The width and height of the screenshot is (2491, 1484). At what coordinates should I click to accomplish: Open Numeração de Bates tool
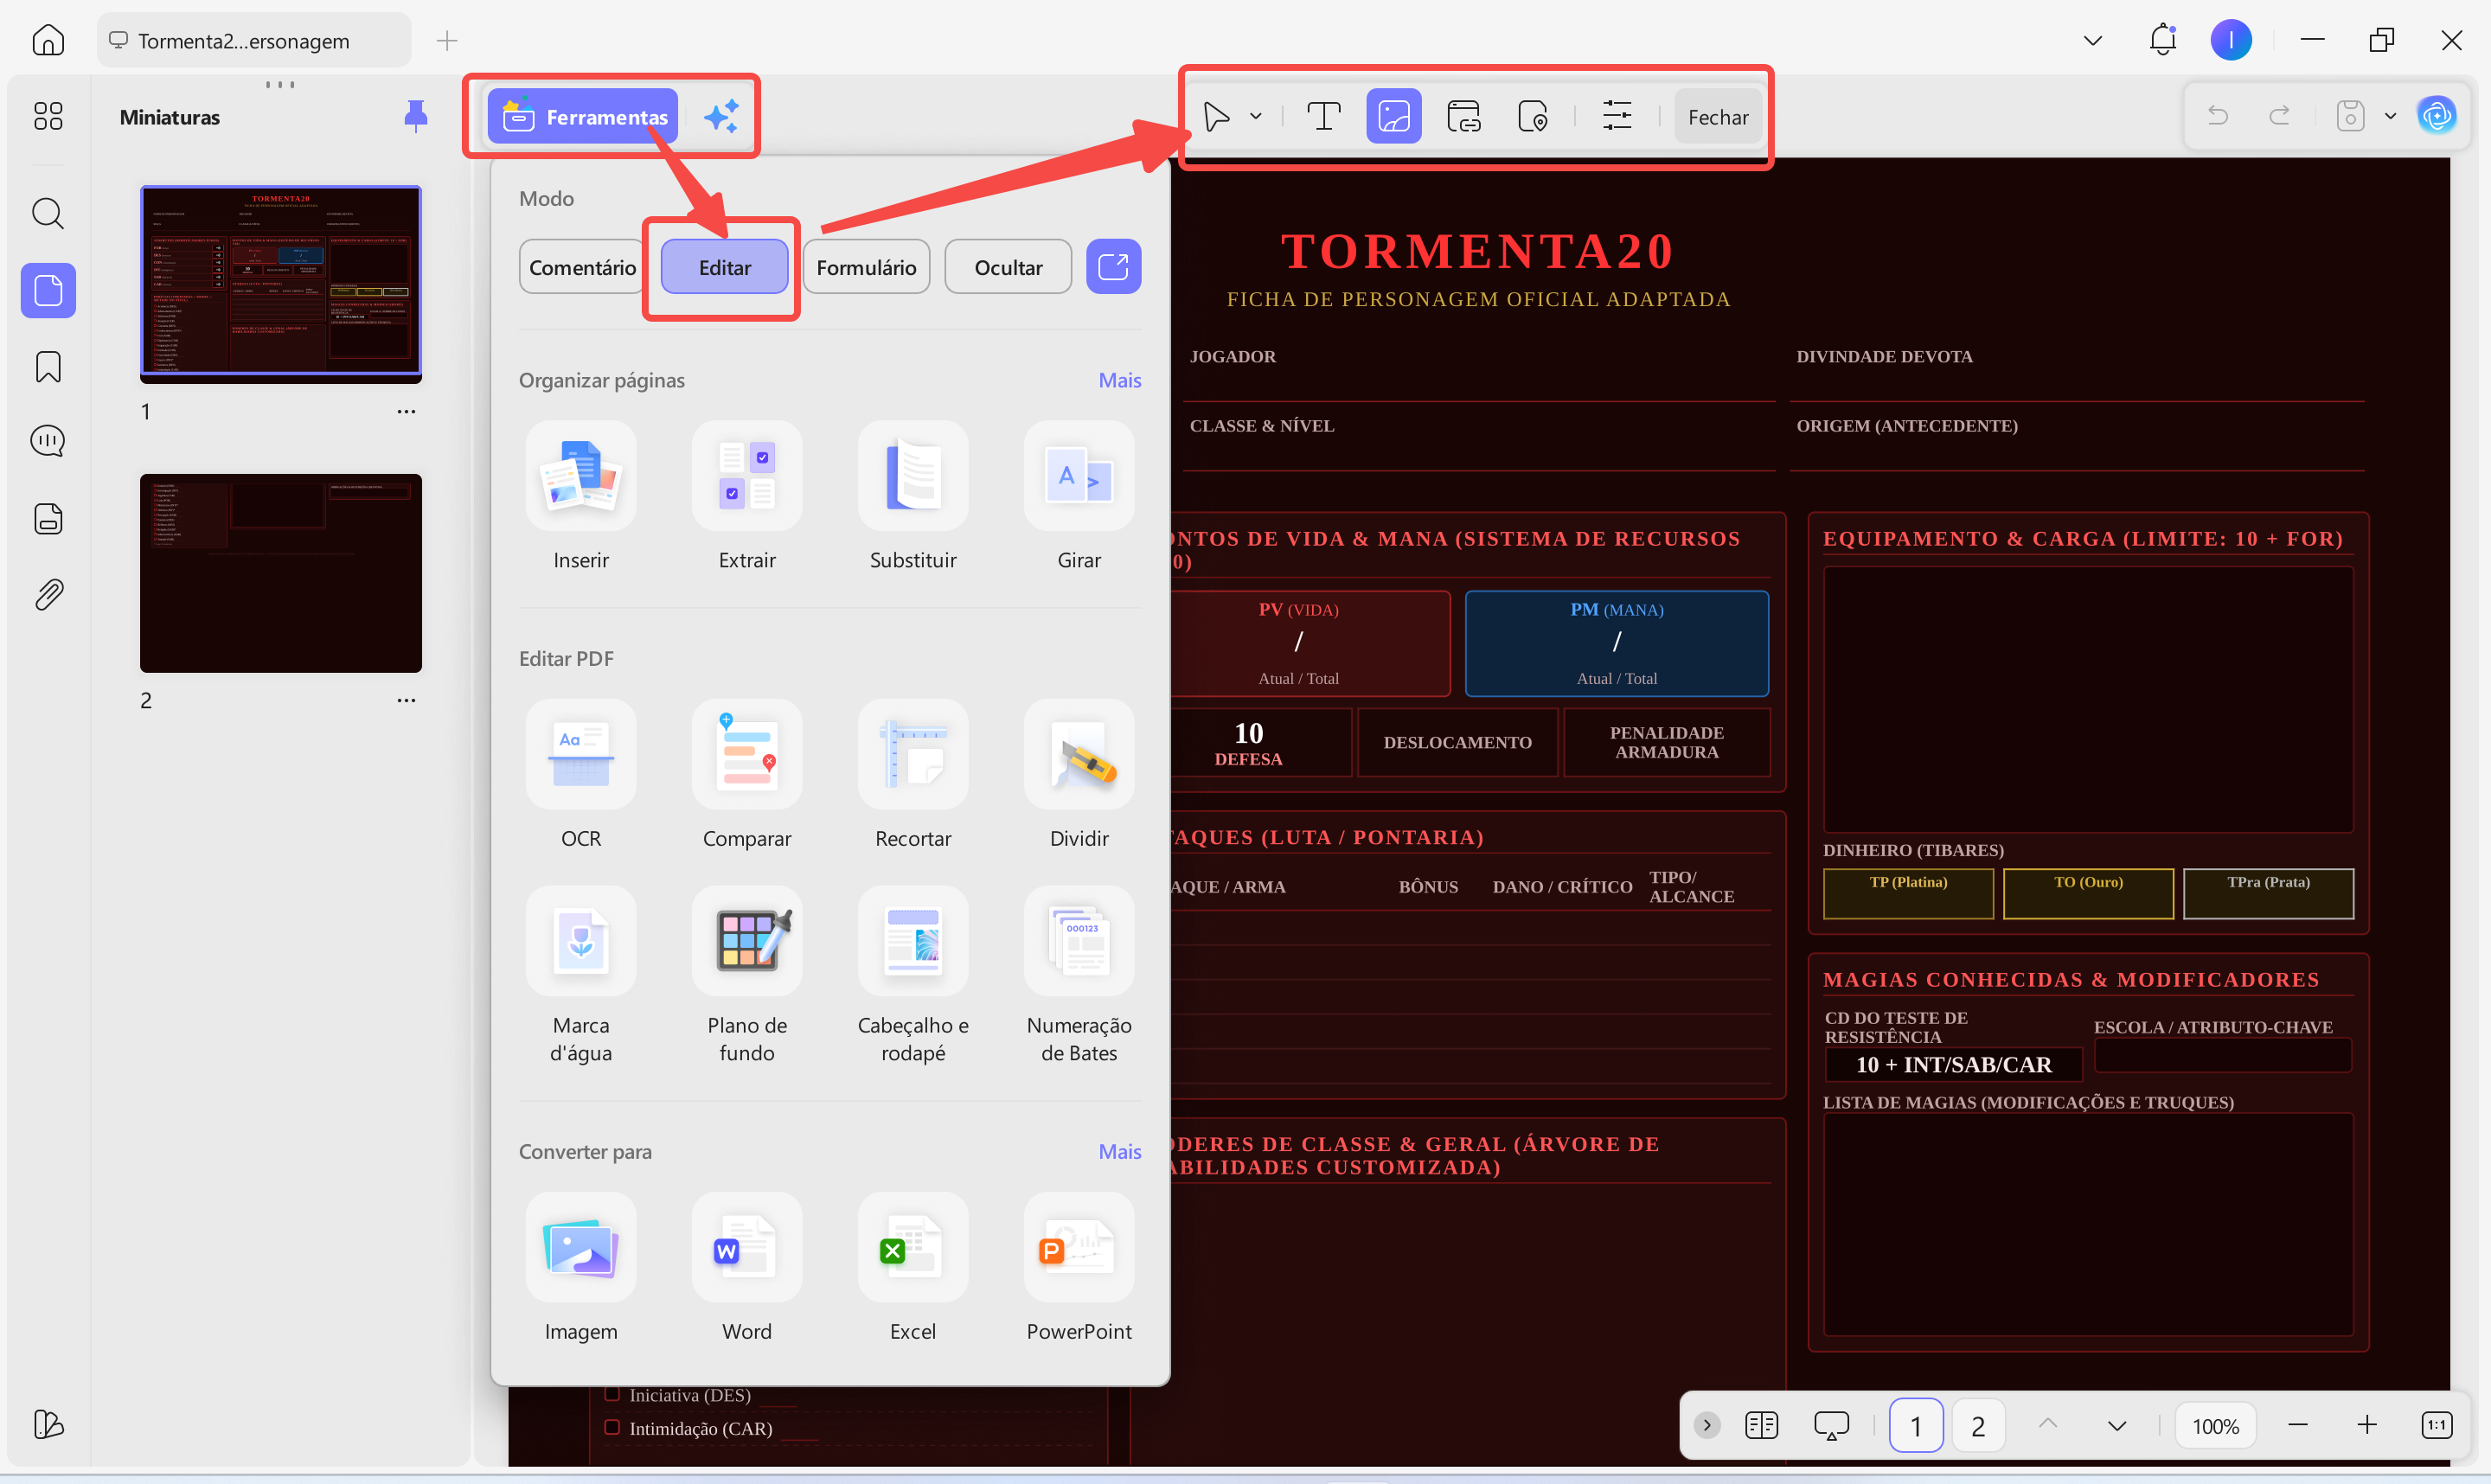coord(1079,941)
